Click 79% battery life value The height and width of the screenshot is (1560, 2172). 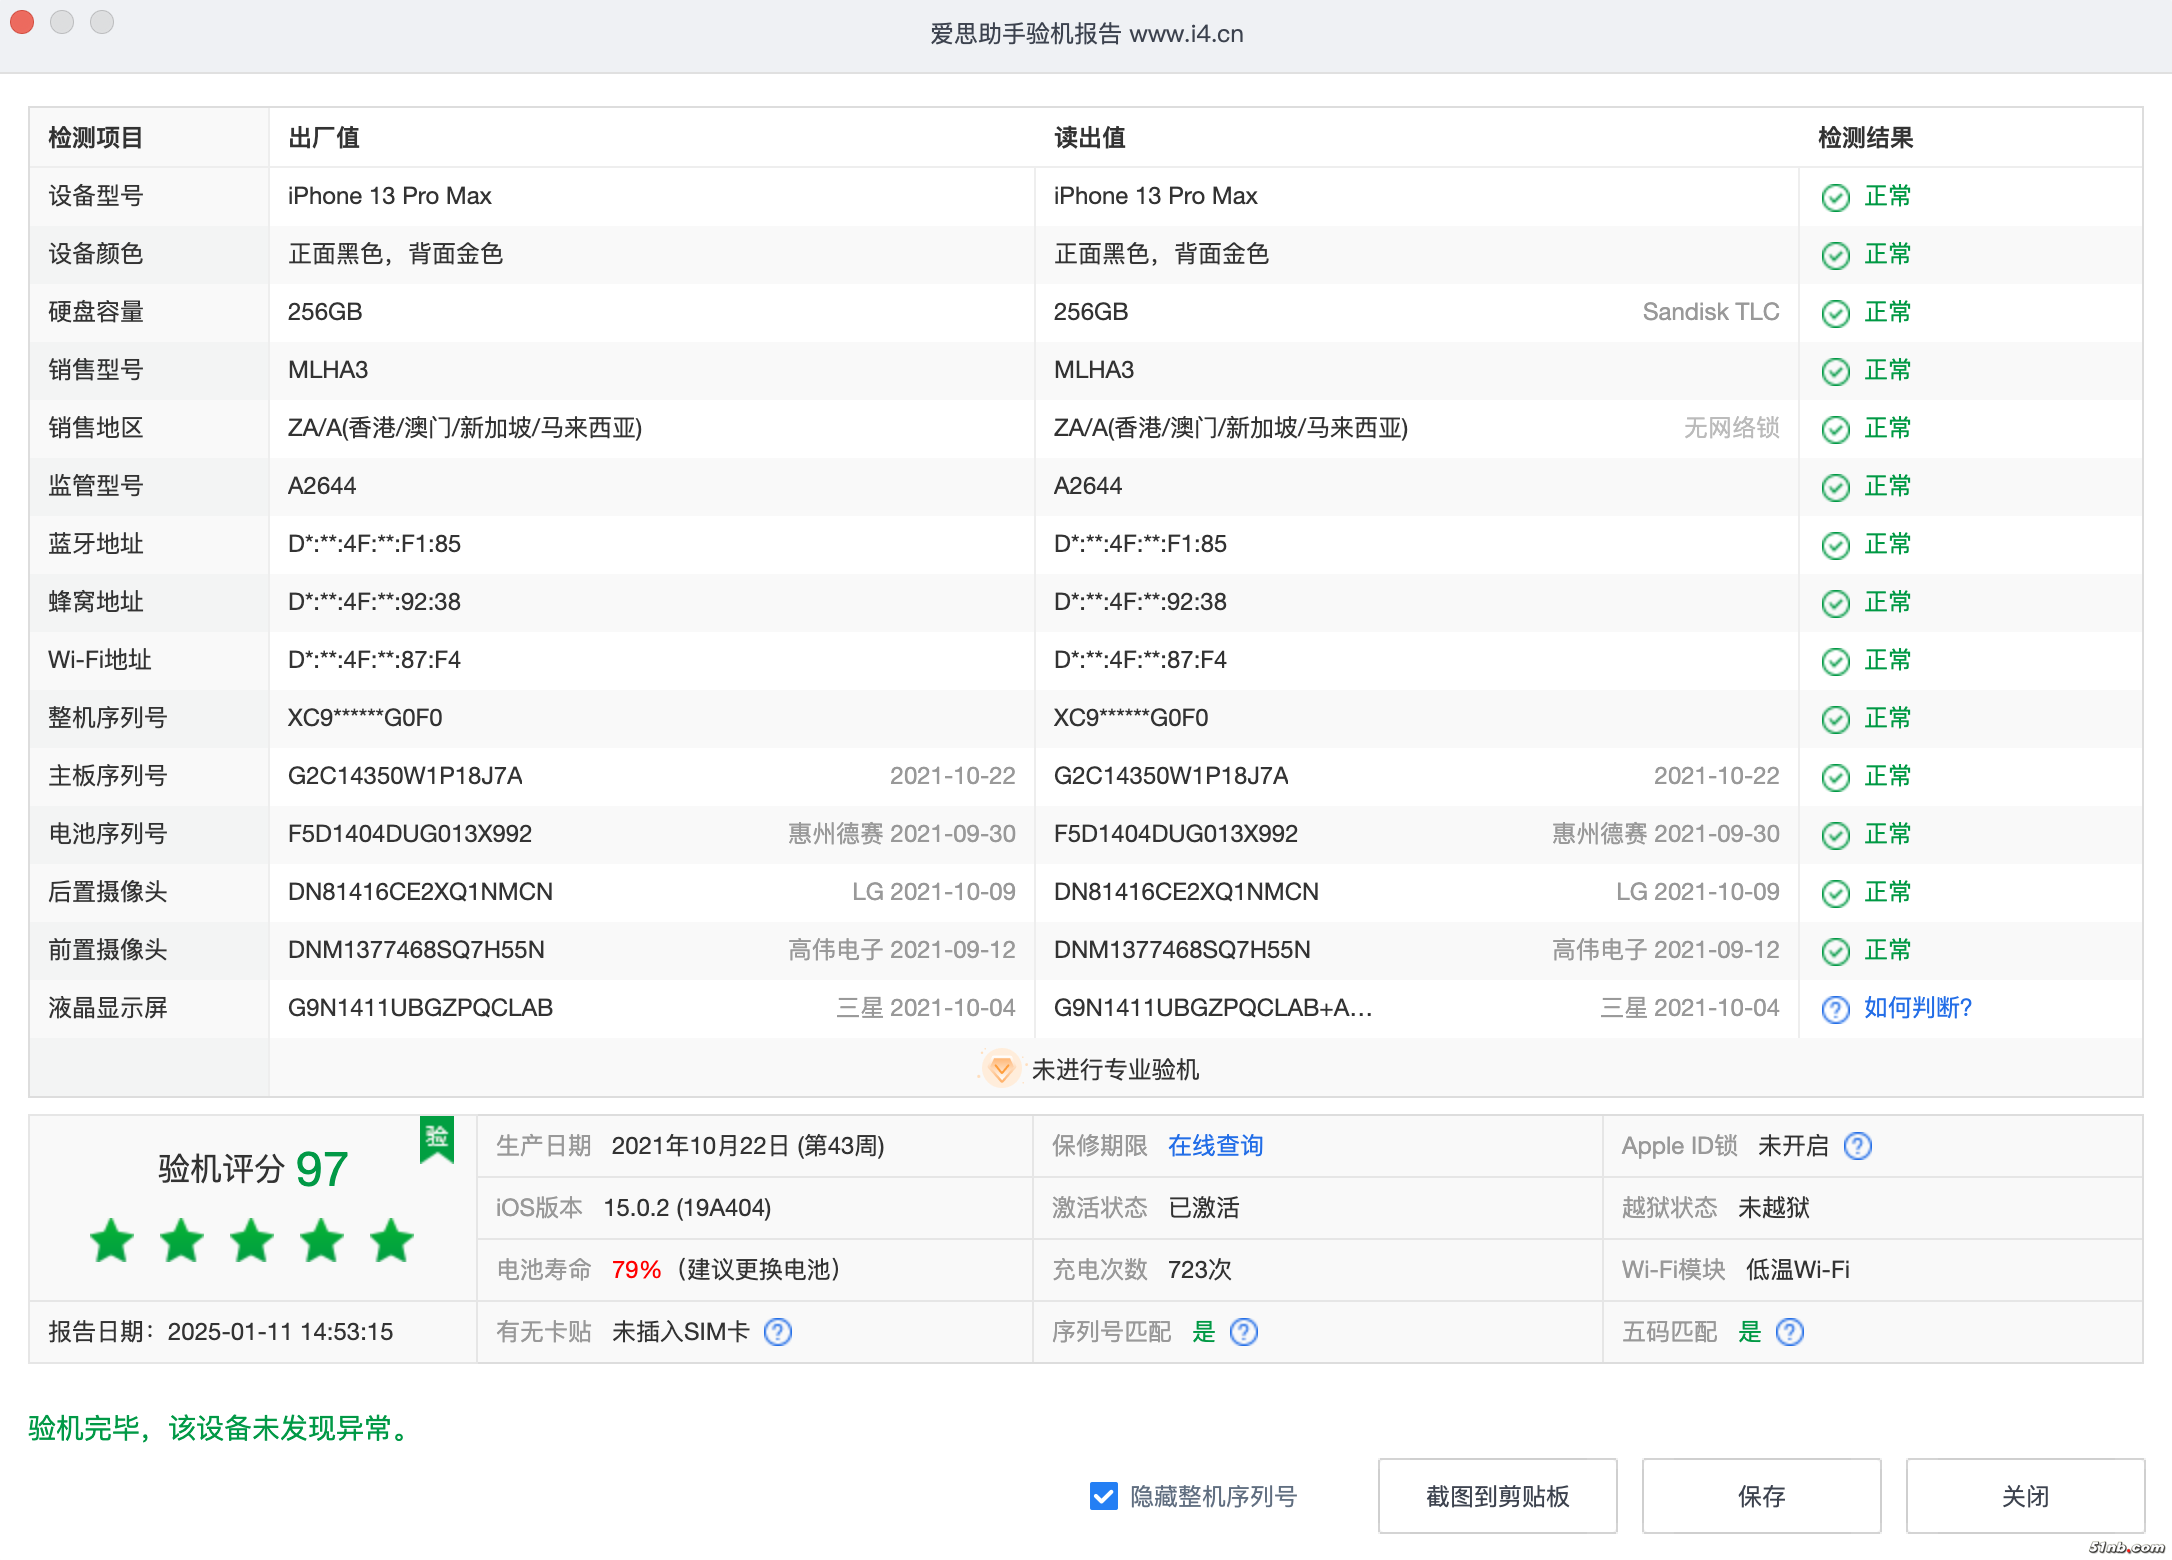[x=636, y=1270]
